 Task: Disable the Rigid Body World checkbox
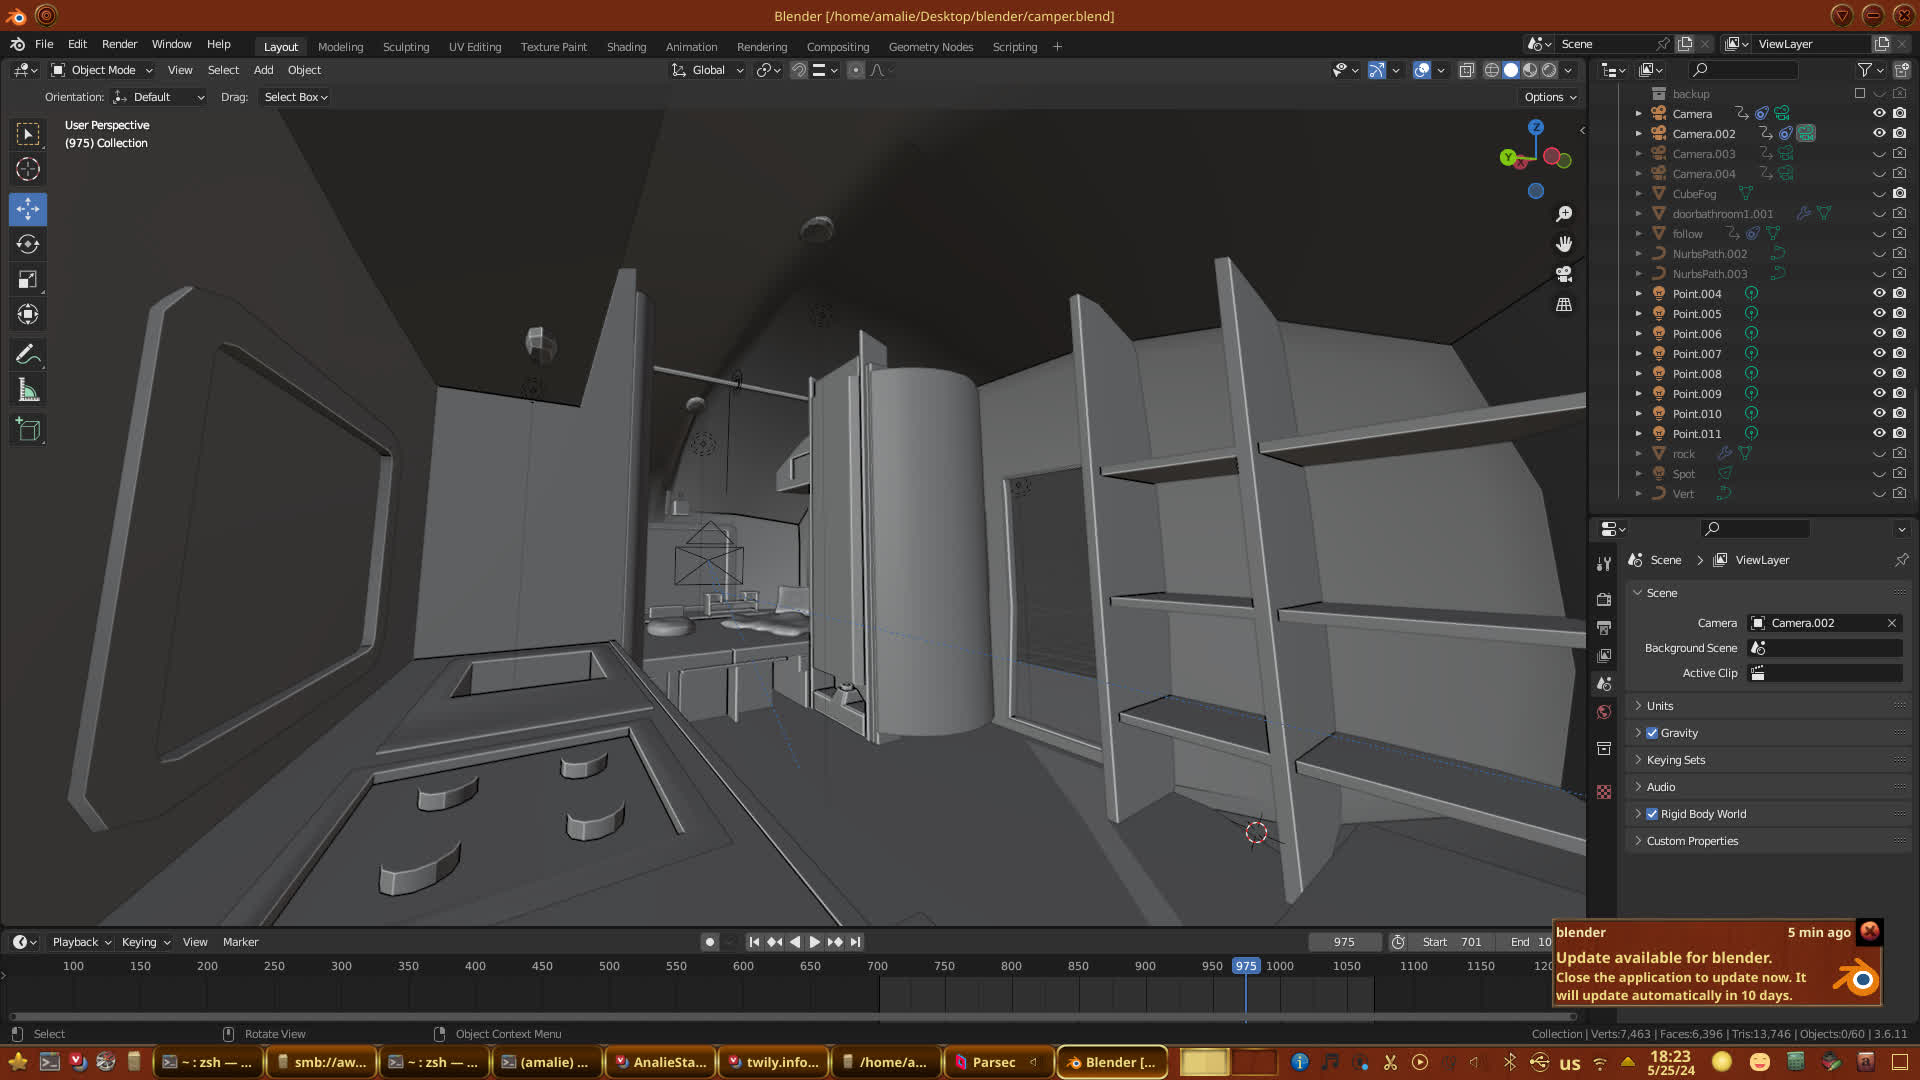pos(1652,814)
